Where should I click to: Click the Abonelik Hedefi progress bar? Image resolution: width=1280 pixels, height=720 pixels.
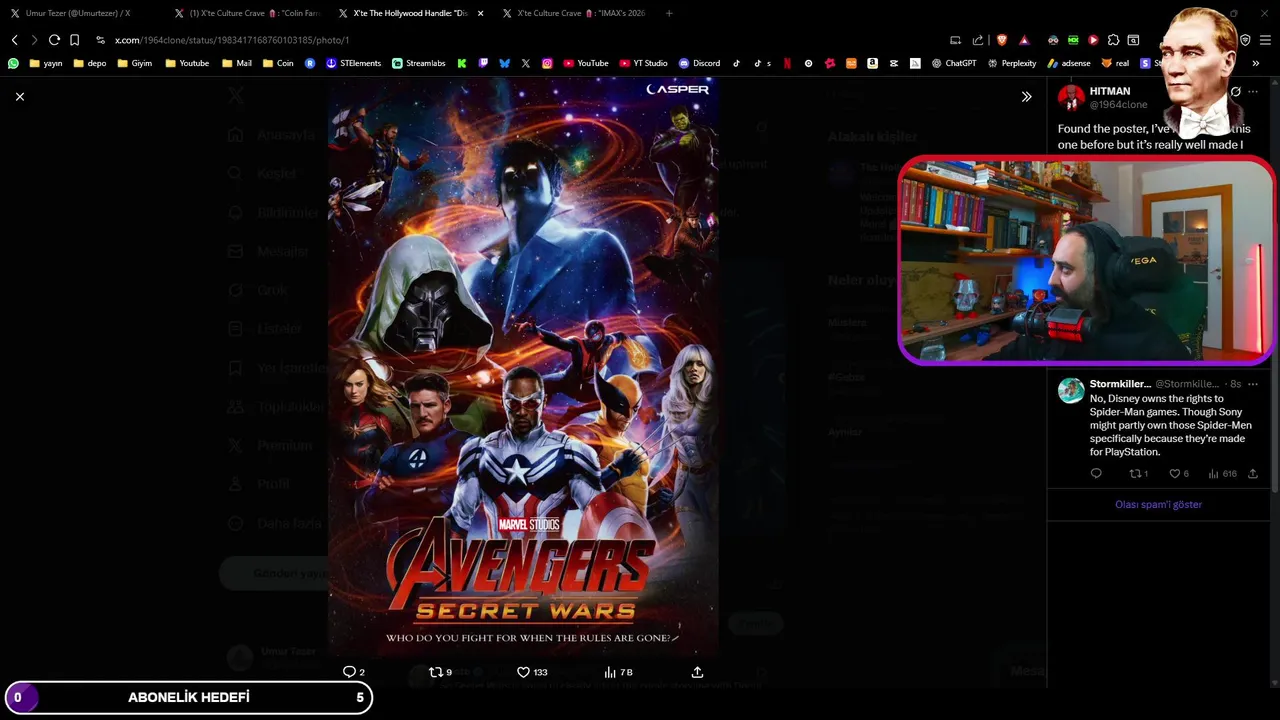click(188, 698)
